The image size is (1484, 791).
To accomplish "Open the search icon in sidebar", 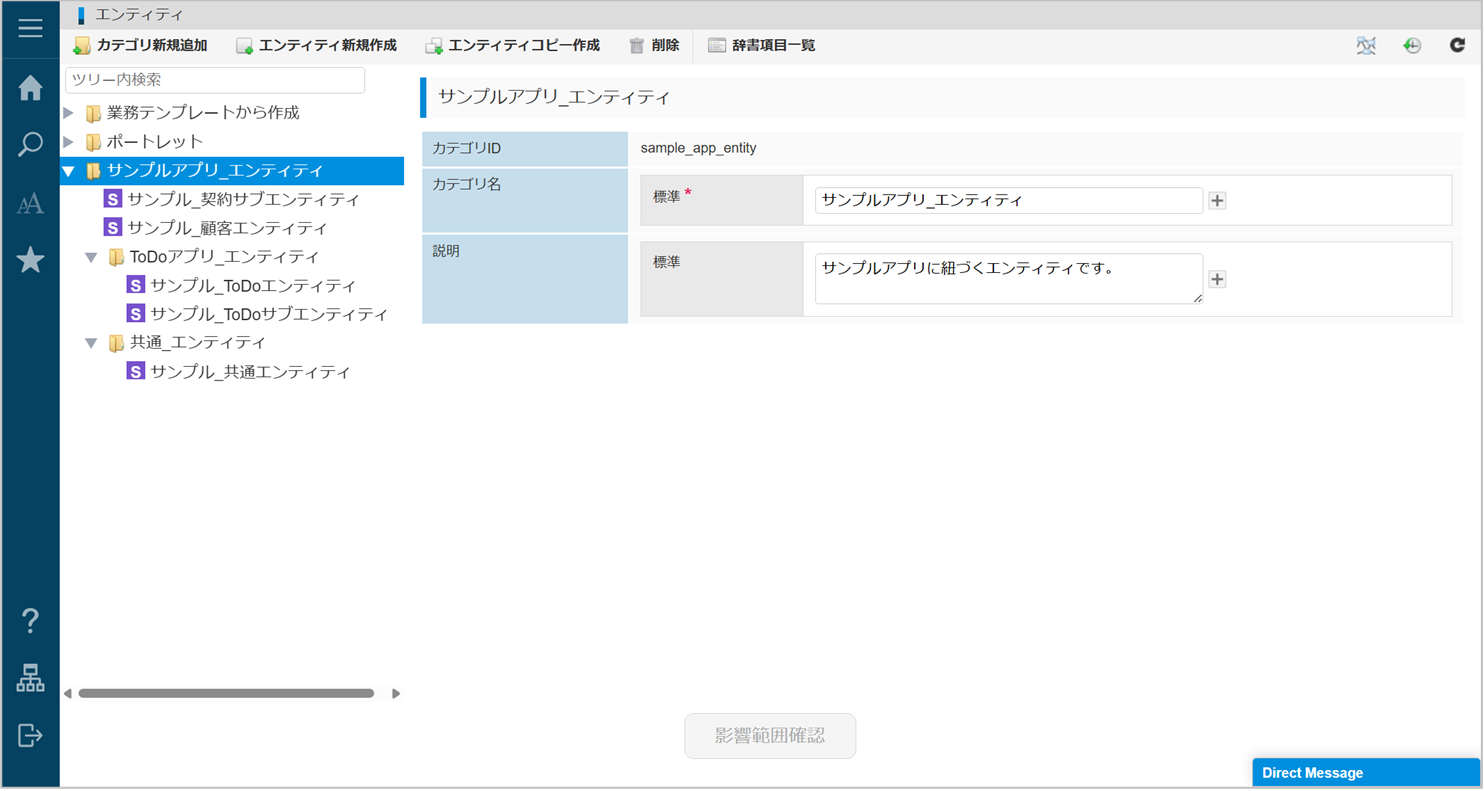I will pyautogui.click(x=30, y=145).
